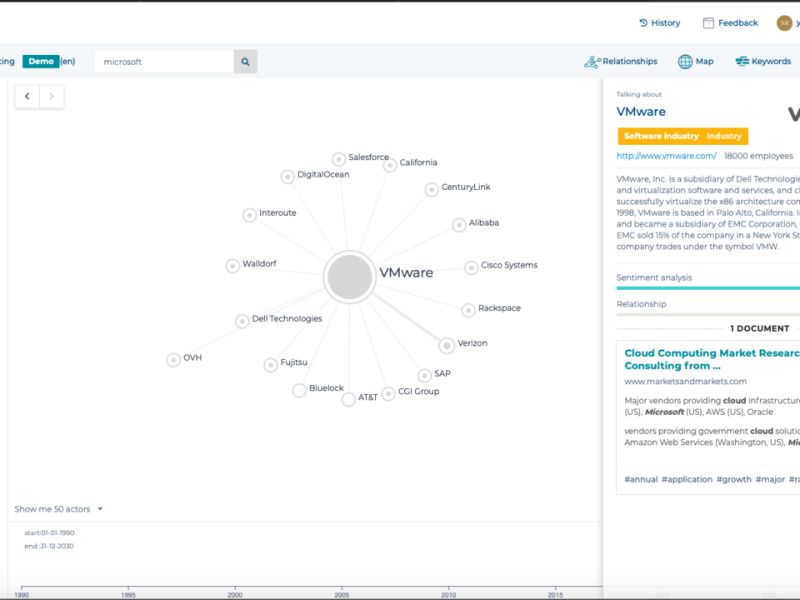Select the OVH node circle
800x600 pixels.
click(x=173, y=360)
